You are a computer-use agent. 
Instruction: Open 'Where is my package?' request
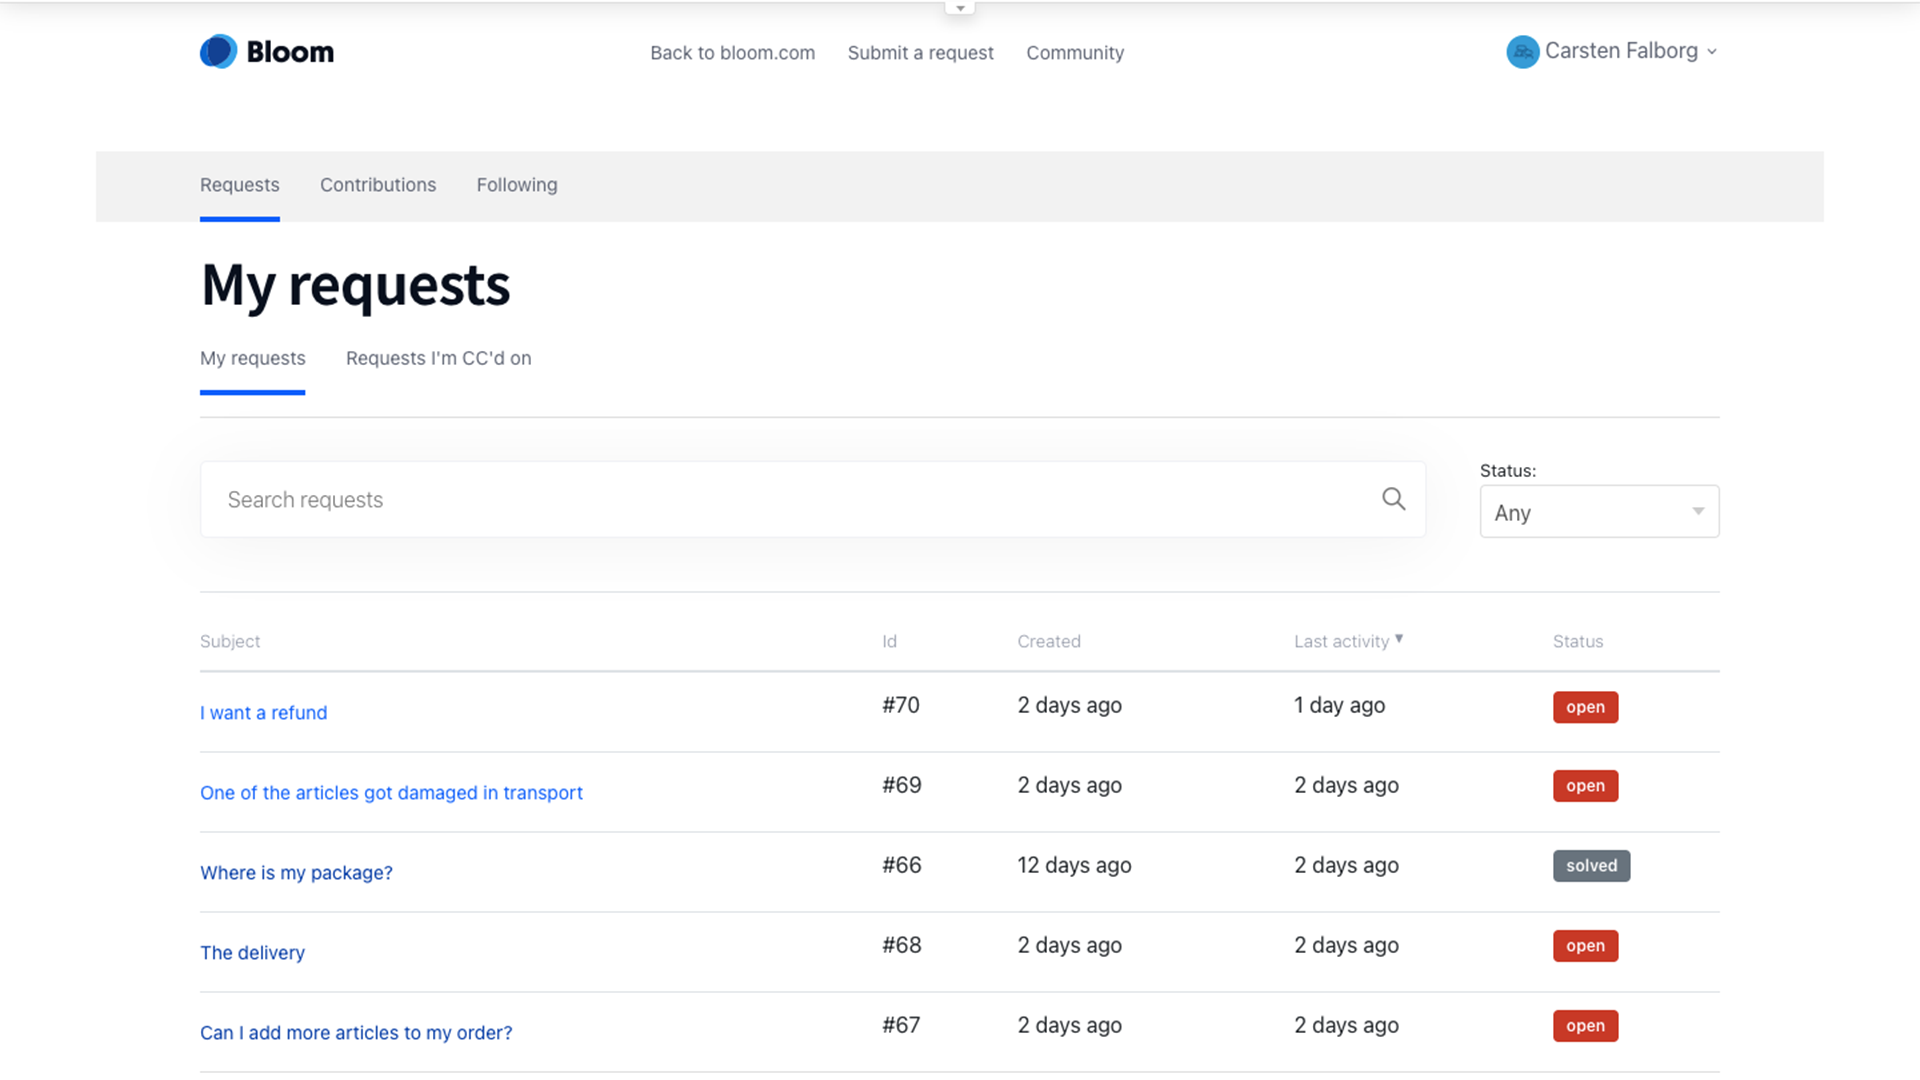point(296,873)
